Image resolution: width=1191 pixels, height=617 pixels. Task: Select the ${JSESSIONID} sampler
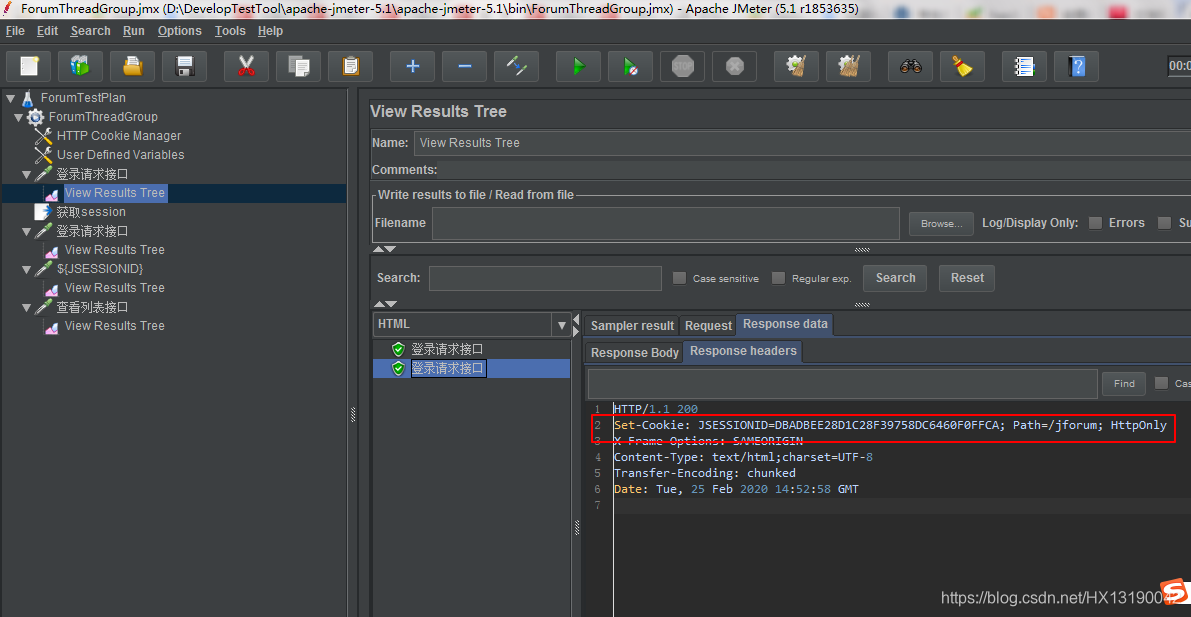point(100,269)
